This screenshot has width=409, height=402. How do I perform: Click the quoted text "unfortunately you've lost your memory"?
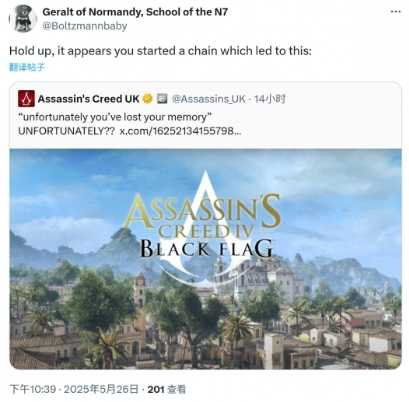(x=115, y=117)
